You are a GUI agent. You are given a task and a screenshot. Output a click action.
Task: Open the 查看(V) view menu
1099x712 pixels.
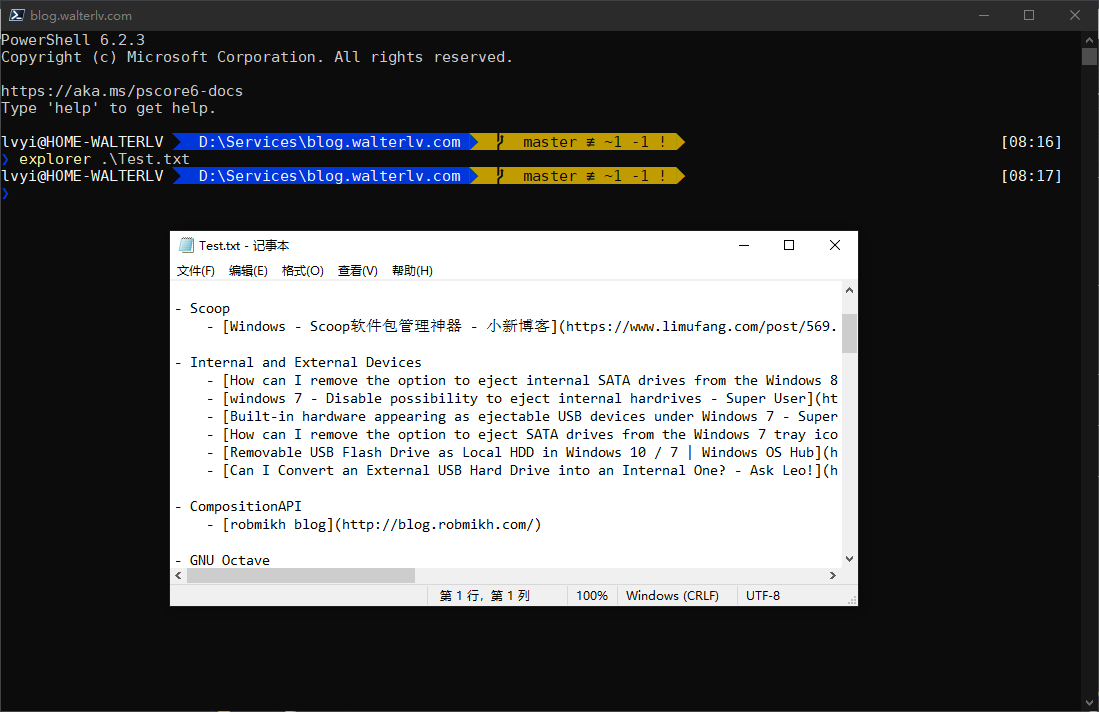[357, 271]
